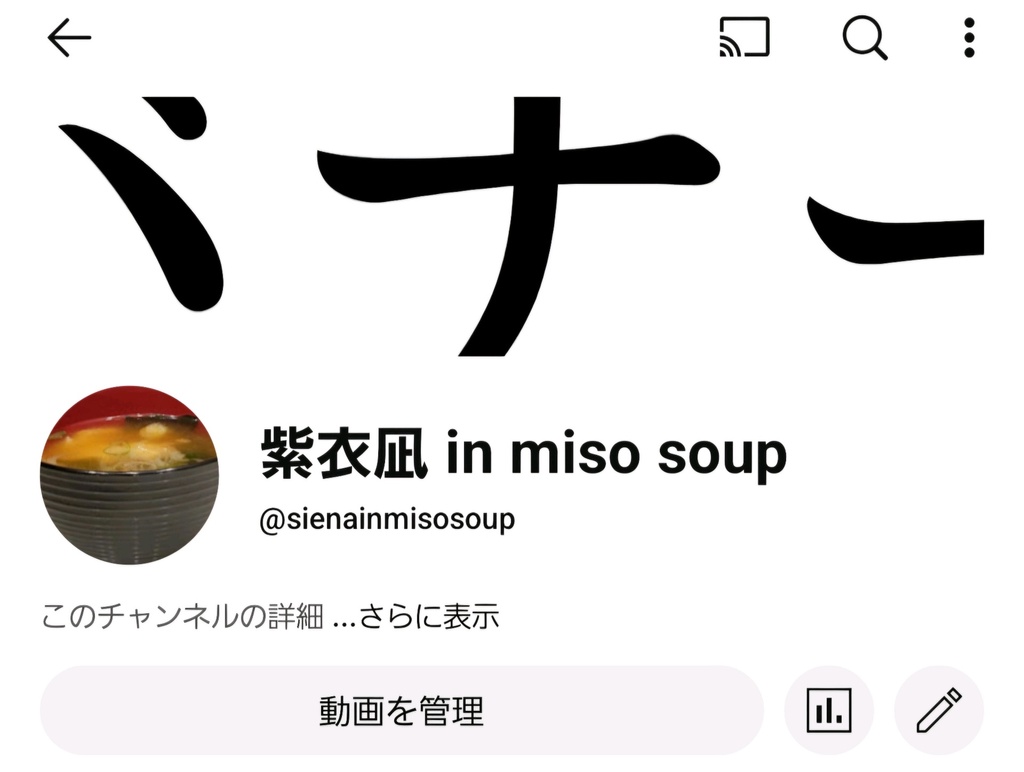Tap the channel banner image

pyautogui.click(x=512, y=227)
